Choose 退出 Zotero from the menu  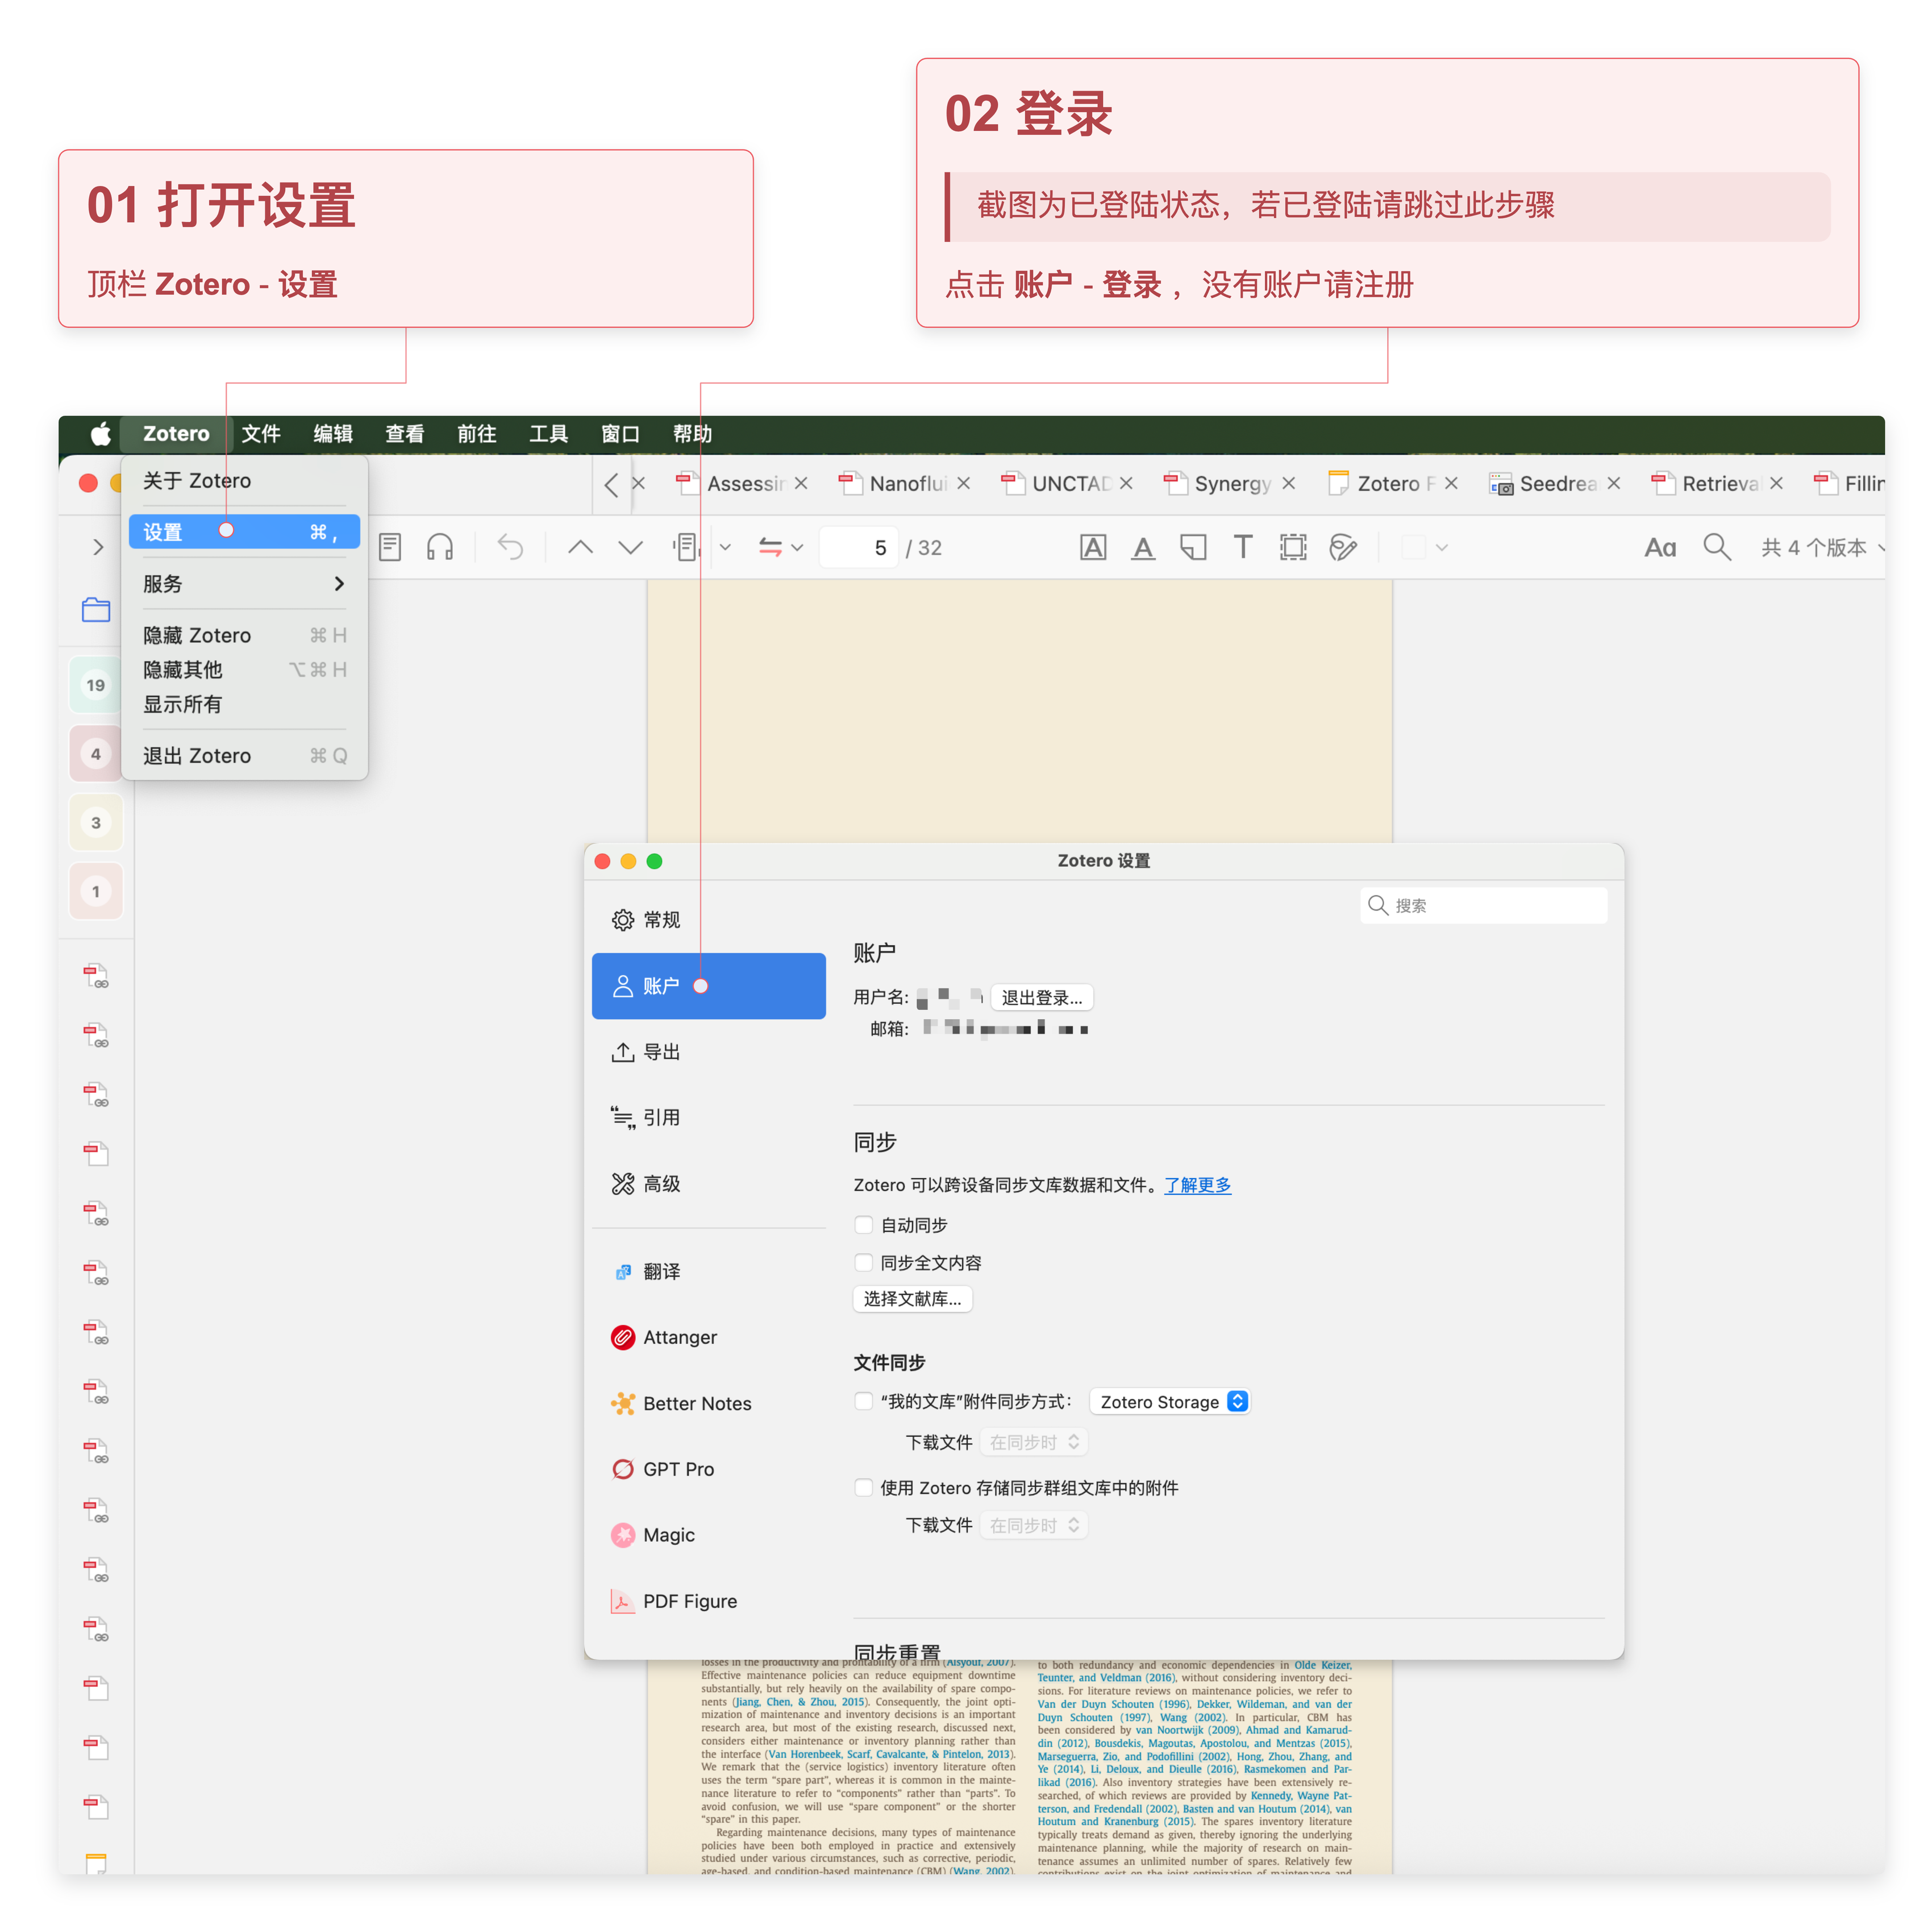tap(244, 756)
